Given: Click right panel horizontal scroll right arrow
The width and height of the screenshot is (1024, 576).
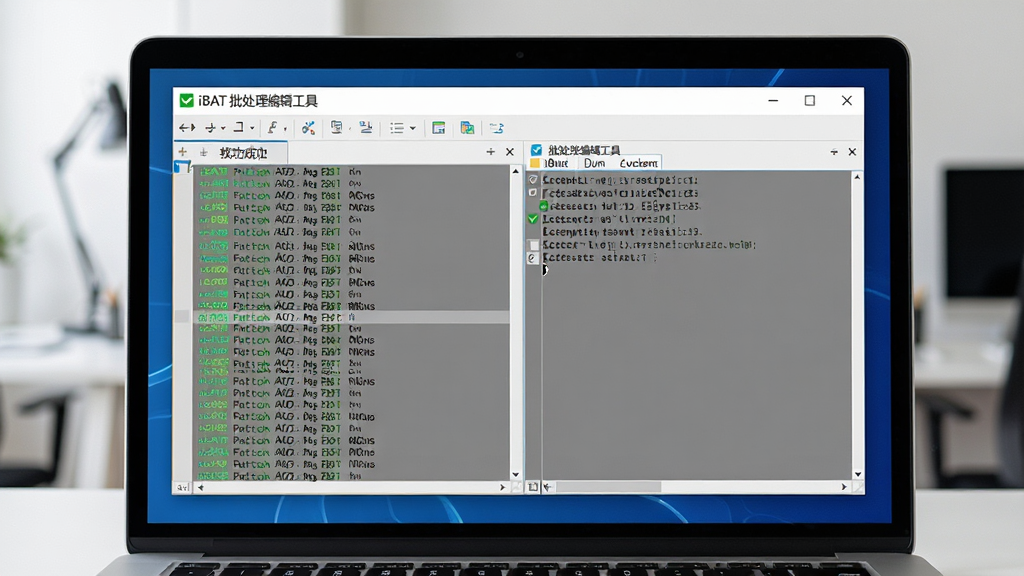Looking at the screenshot, I should (844, 487).
